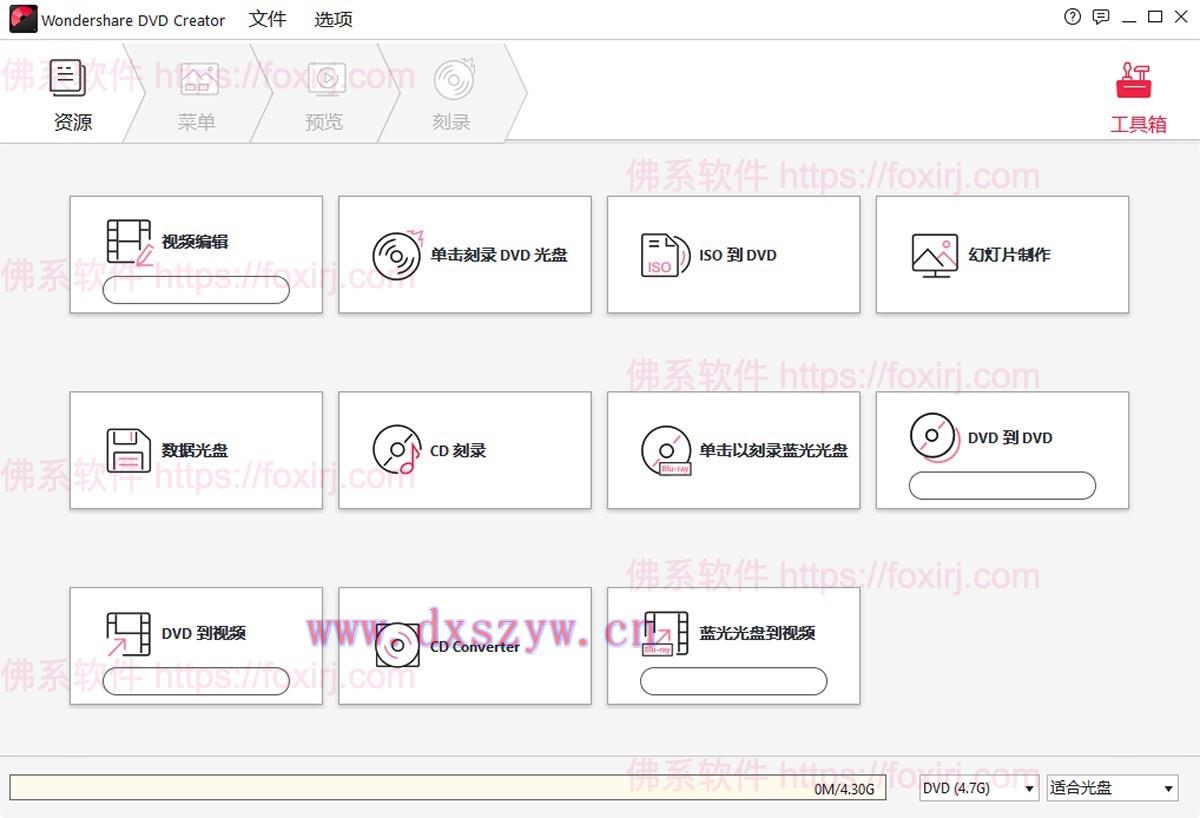
Task: Click the 预览 preview step icon
Action: tap(326, 79)
